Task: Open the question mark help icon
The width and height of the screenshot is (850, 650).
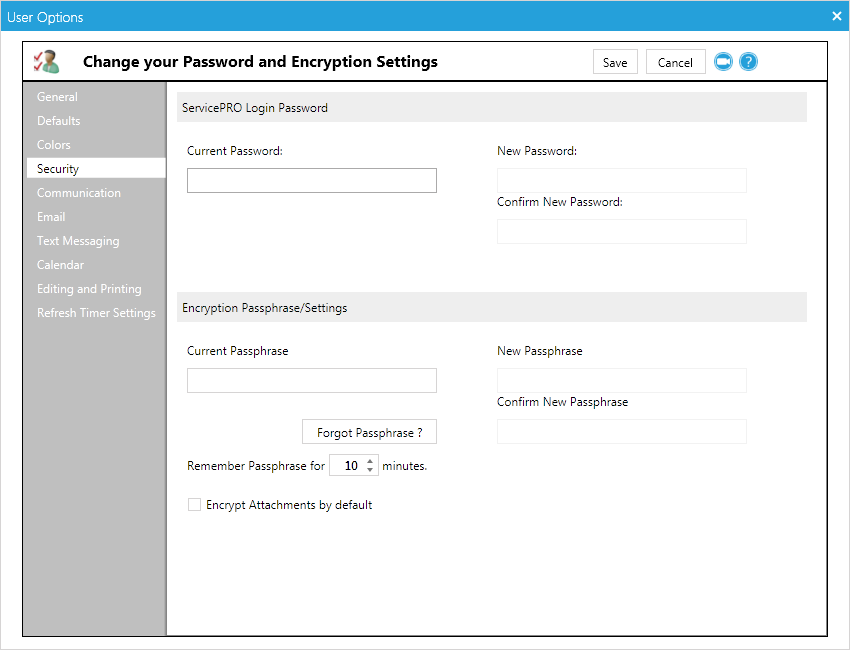Action: [x=748, y=62]
